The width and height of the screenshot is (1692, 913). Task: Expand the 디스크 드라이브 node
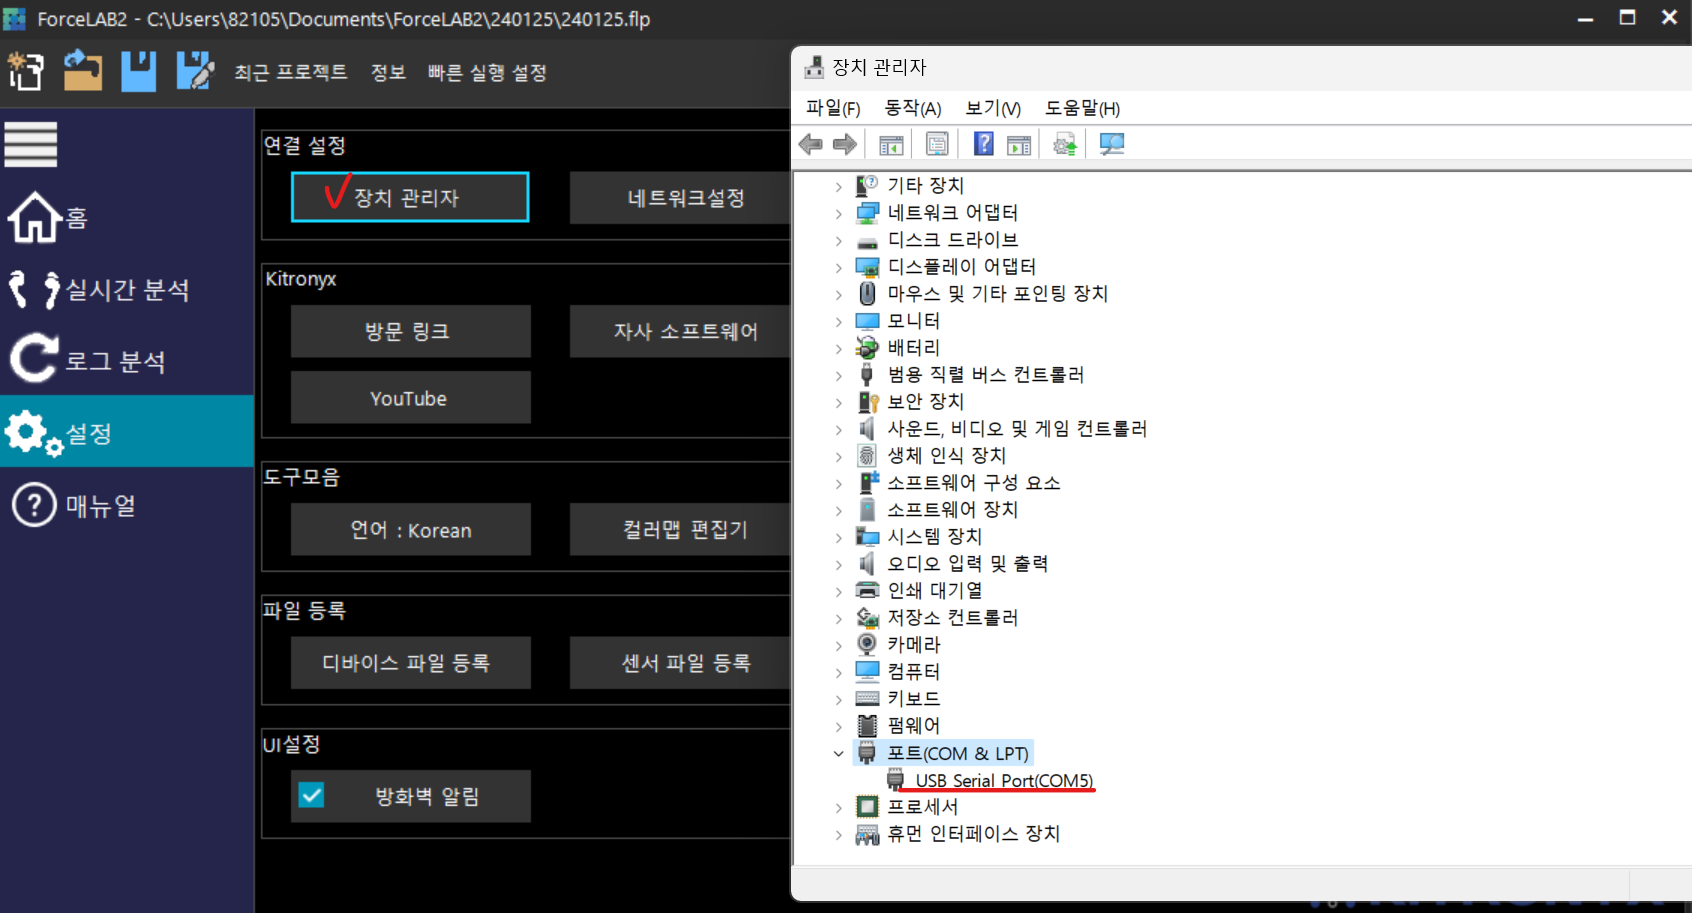click(x=839, y=240)
